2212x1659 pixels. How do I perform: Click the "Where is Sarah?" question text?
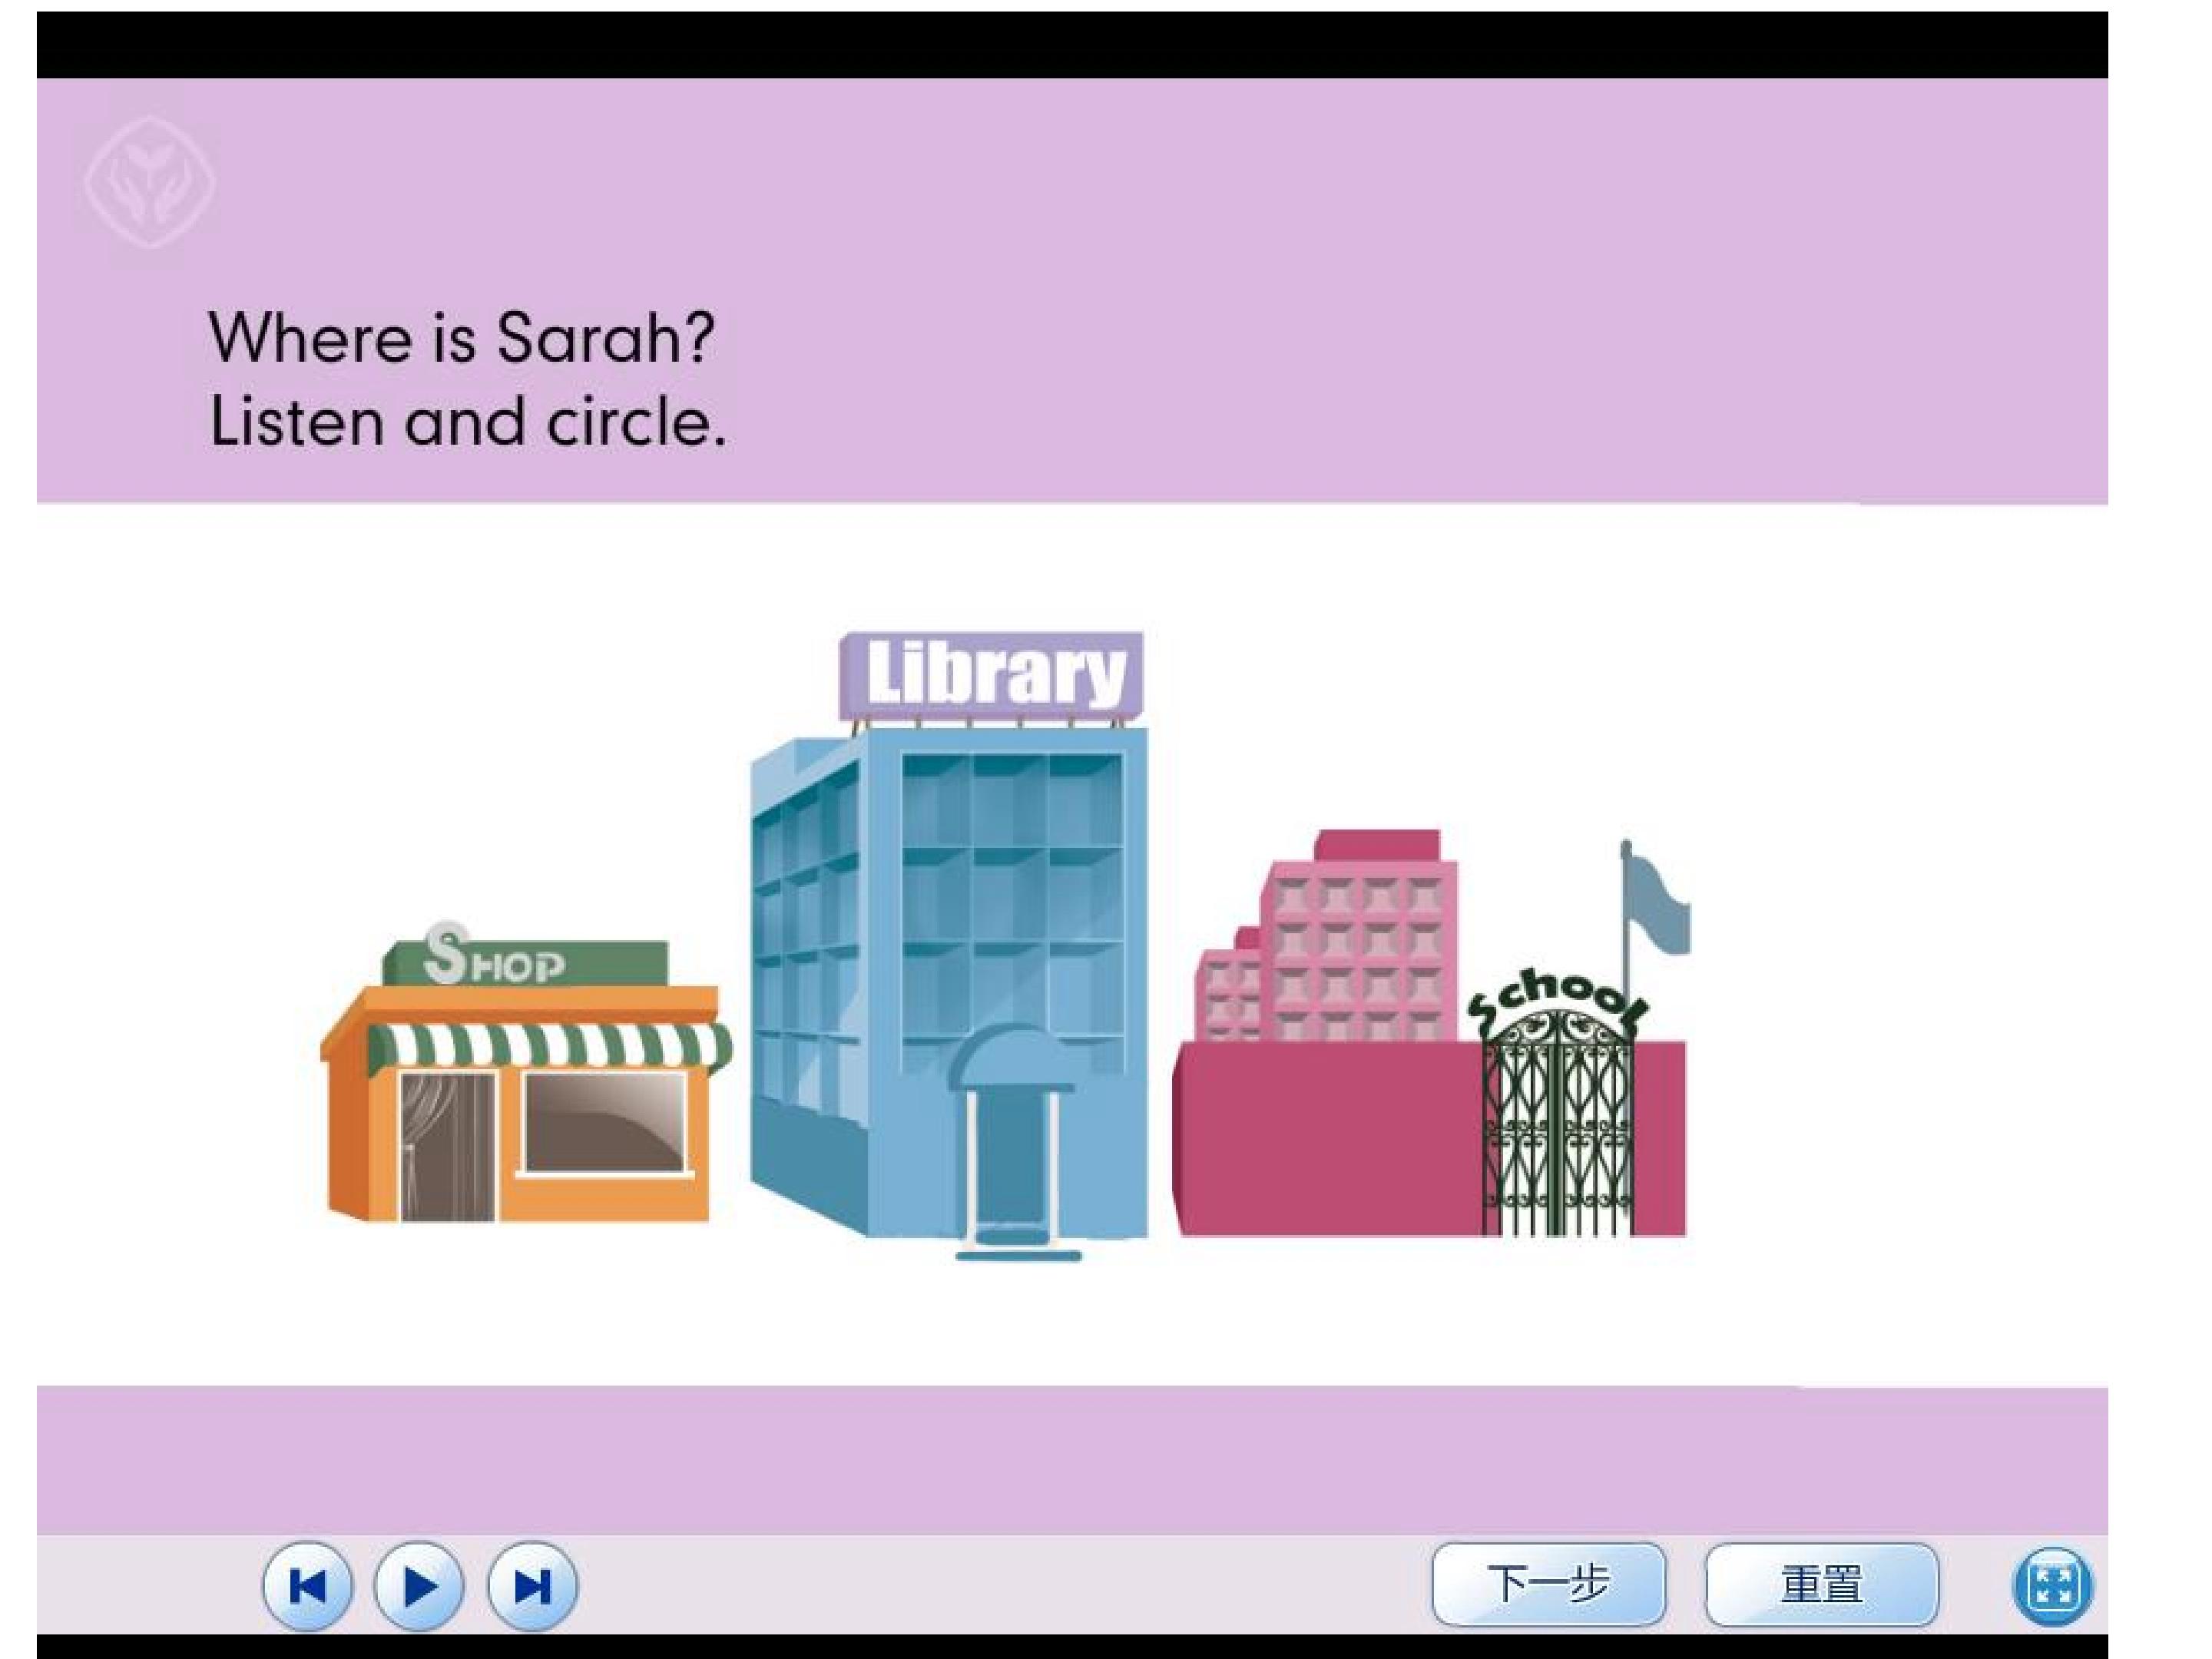pos(462,338)
